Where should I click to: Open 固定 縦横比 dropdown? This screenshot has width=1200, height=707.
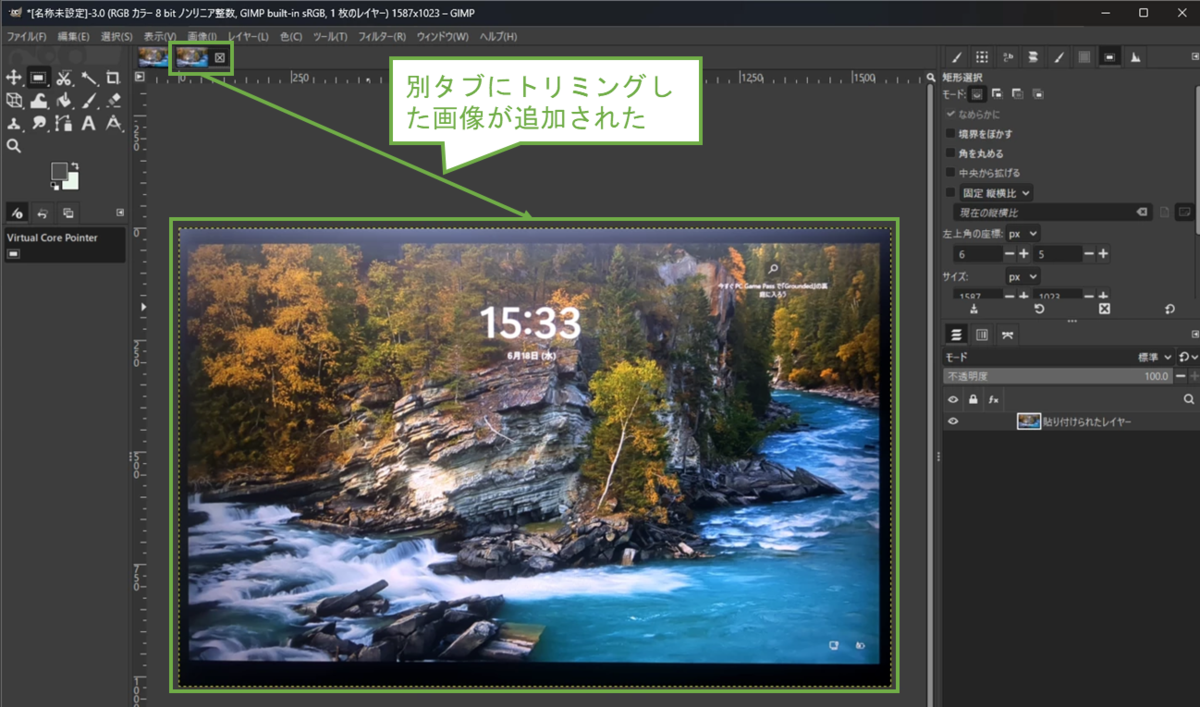coord(997,193)
